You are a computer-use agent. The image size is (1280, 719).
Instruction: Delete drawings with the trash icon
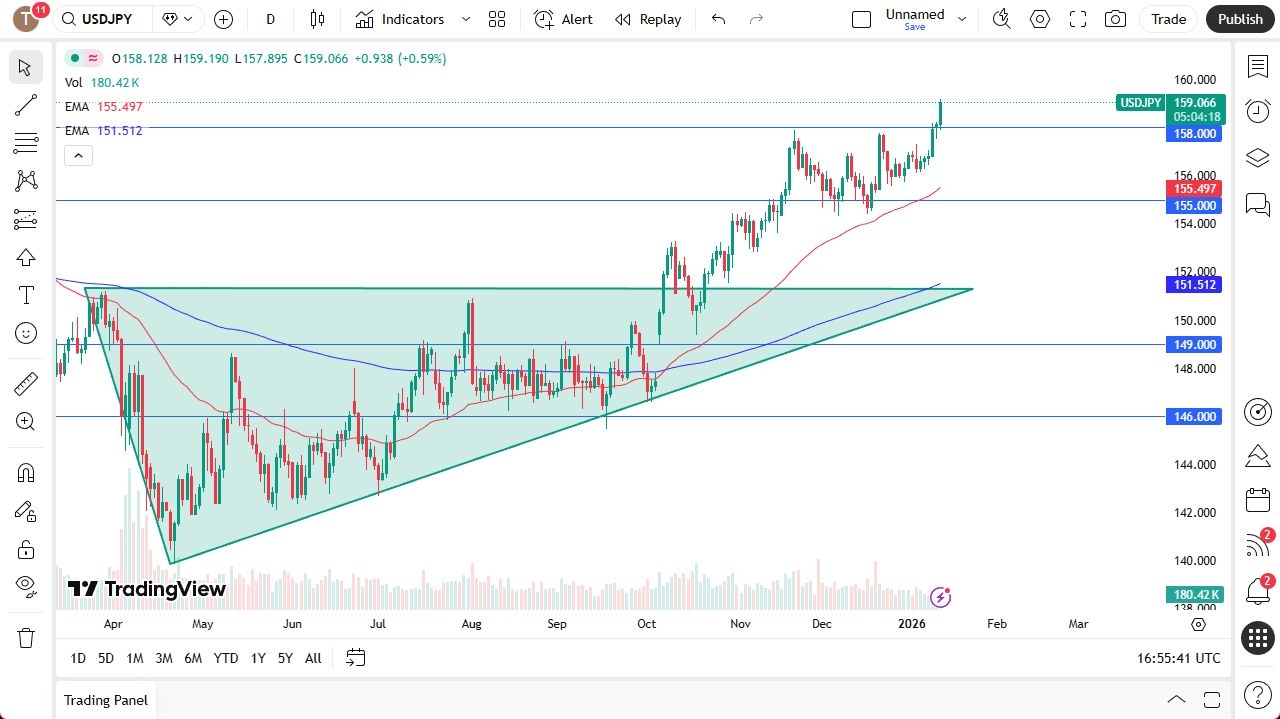click(x=26, y=638)
